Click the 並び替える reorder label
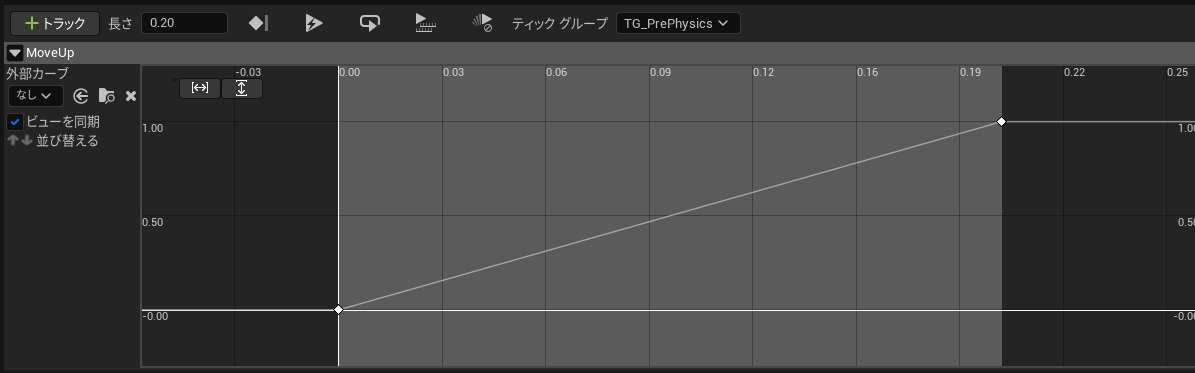 pos(67,140)
